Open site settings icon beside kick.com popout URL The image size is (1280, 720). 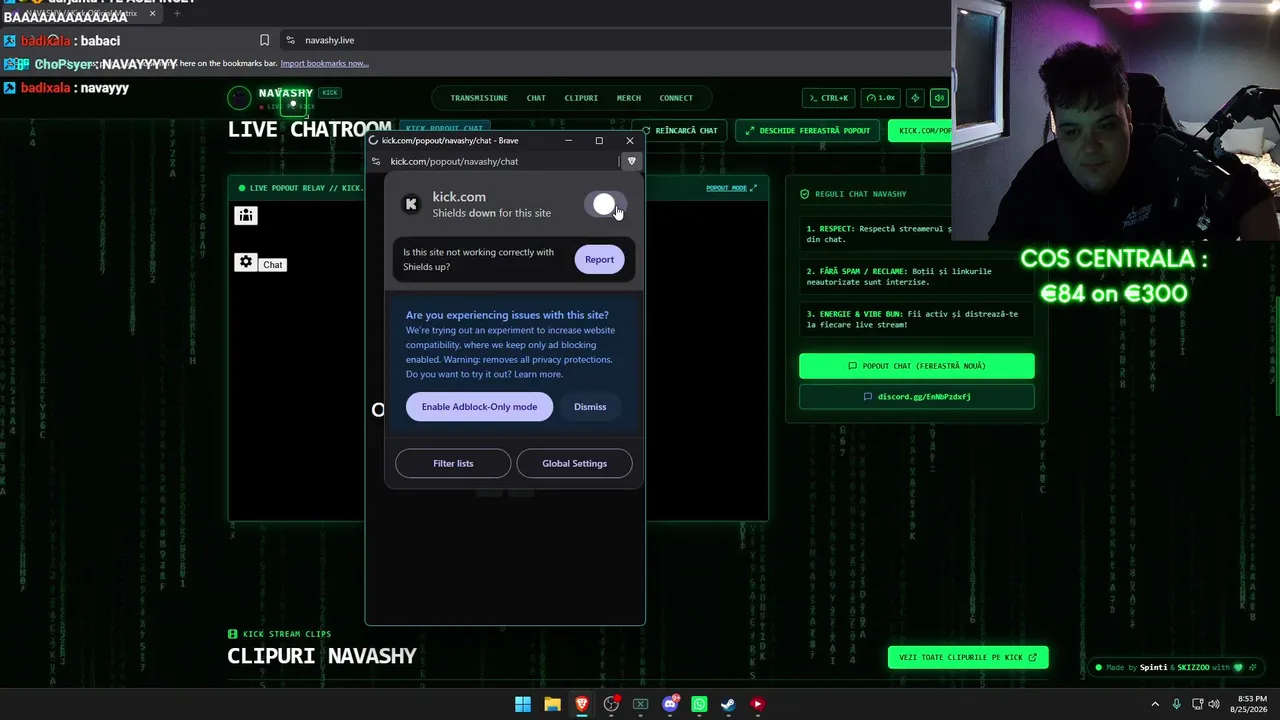tap(376, 161)
